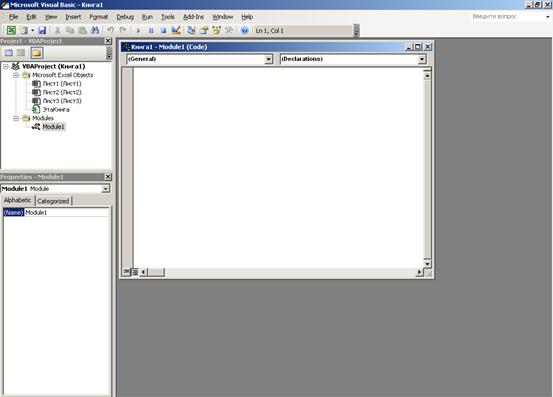Click the Copy icon in the toolbar

pyautogui.click(x=70, y=30)
